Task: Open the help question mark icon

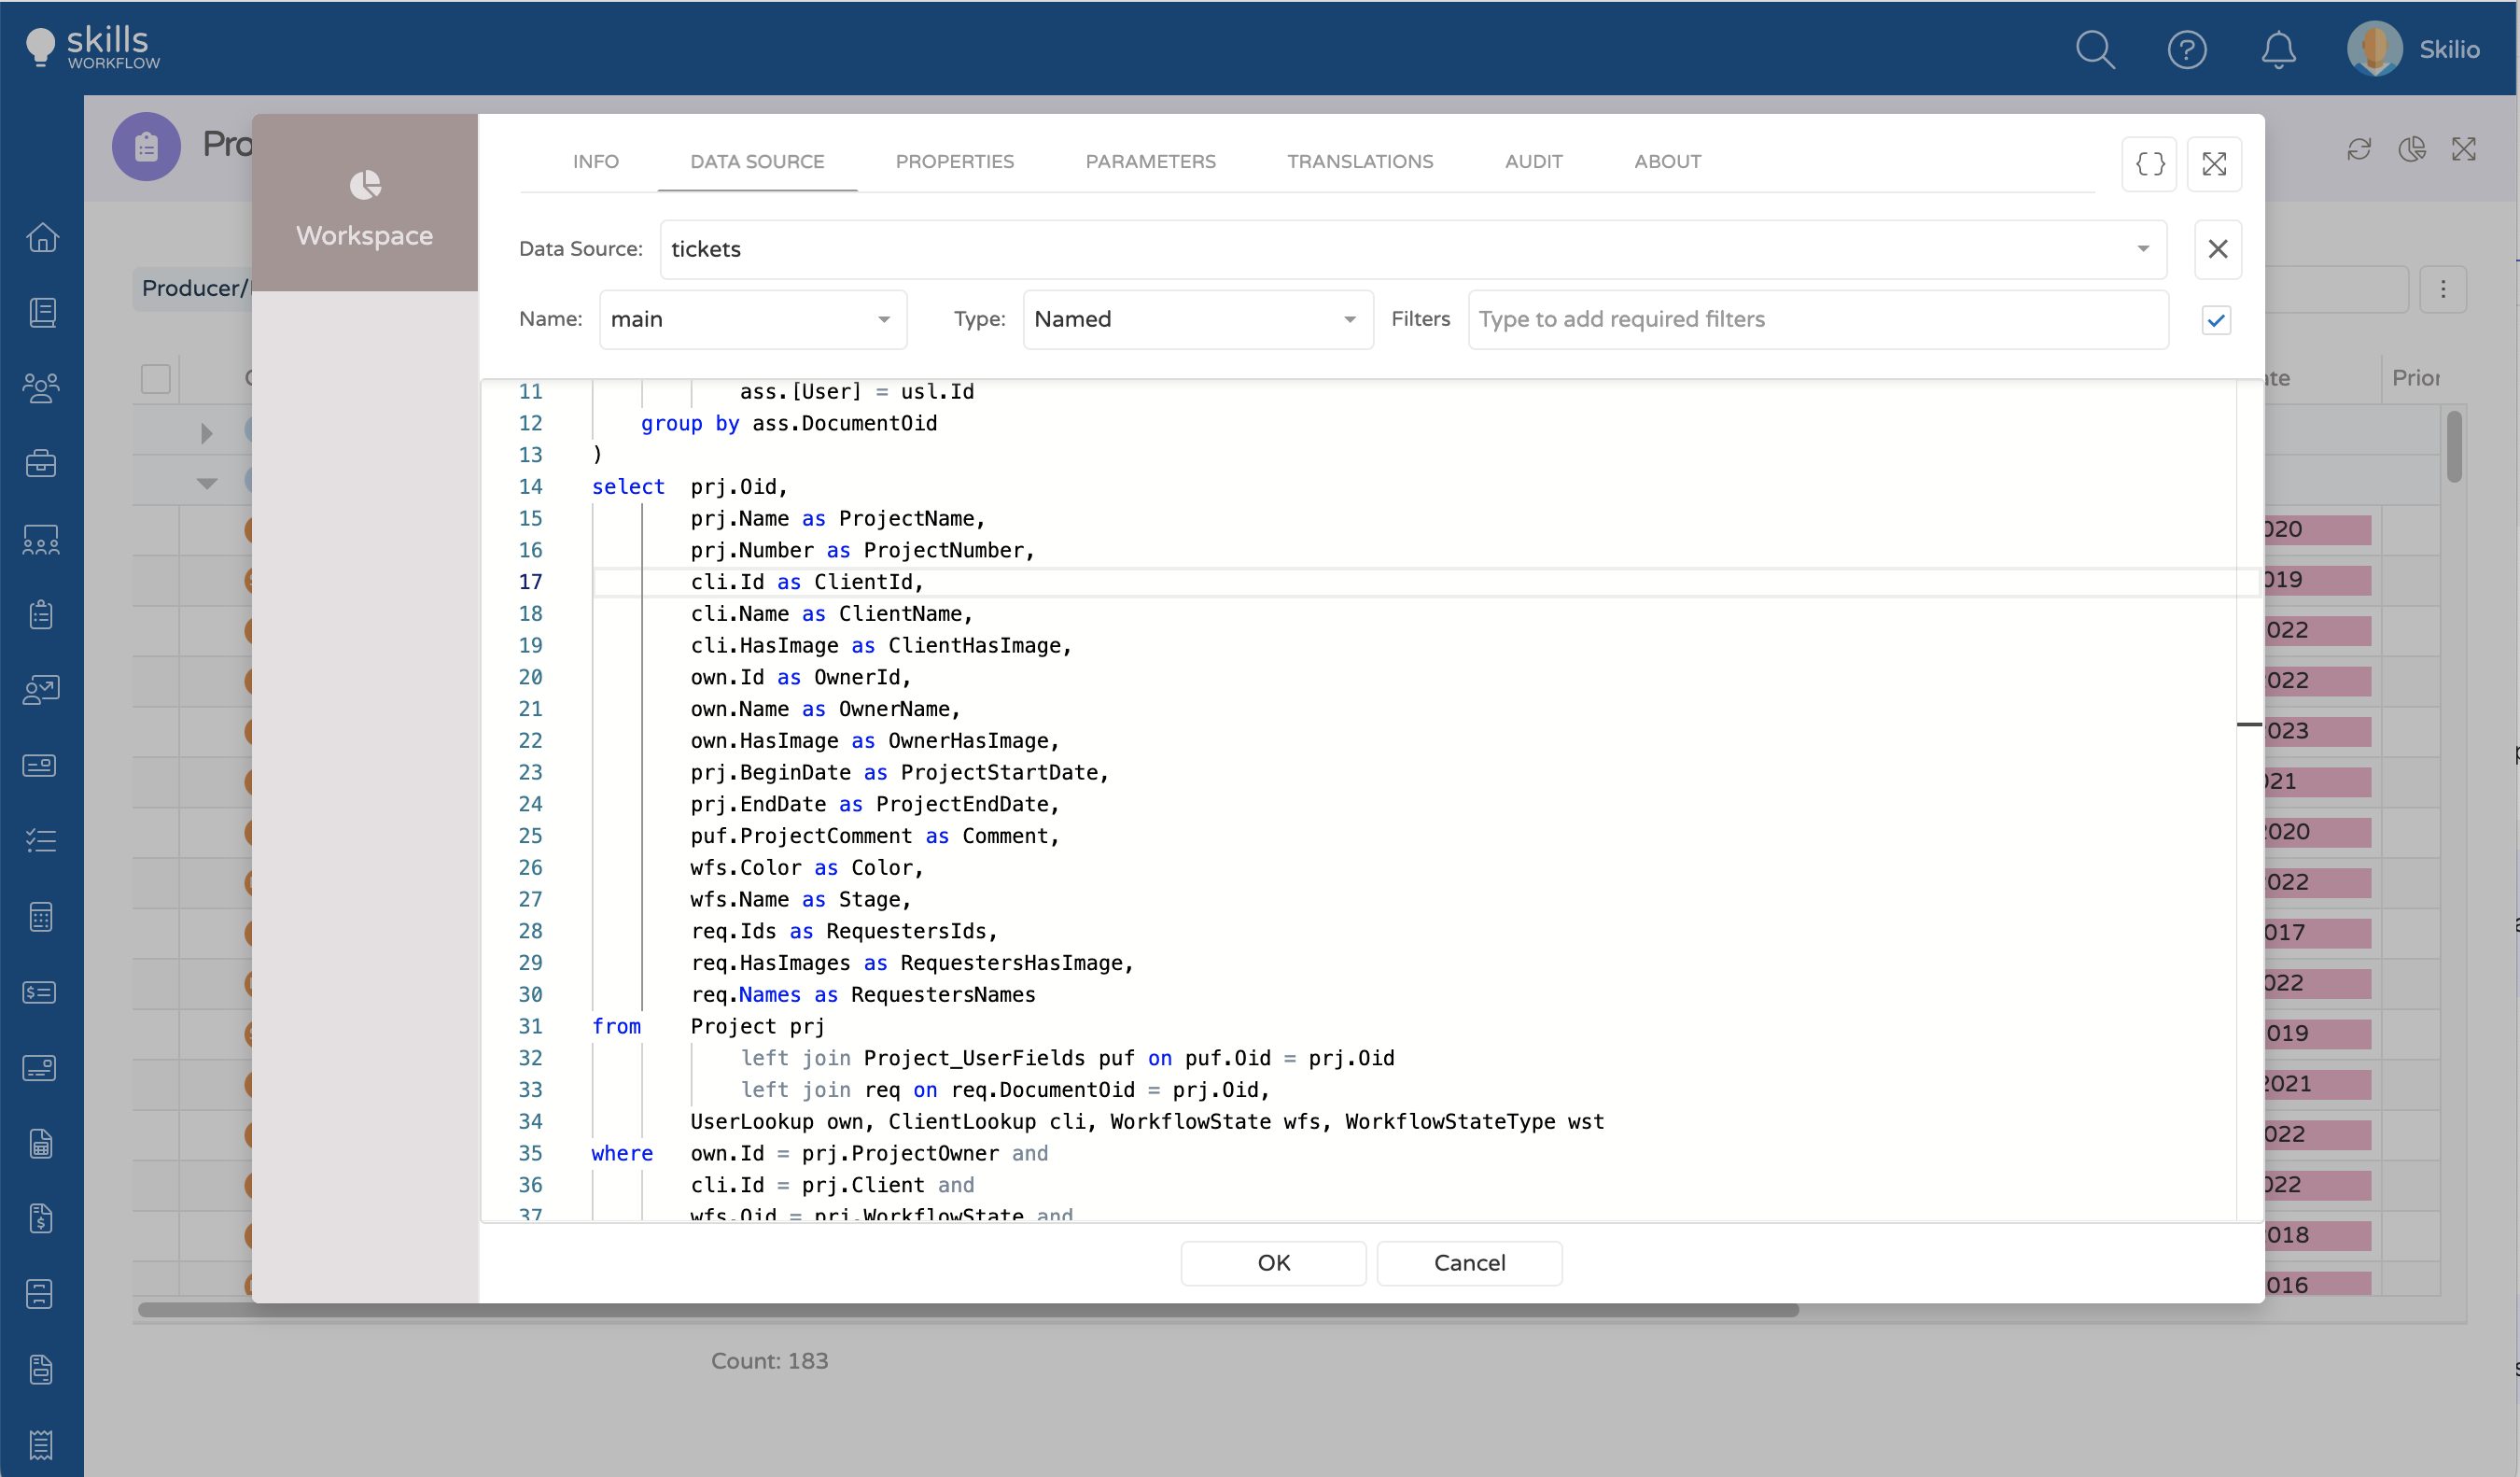Action: tap(2186, 49)
